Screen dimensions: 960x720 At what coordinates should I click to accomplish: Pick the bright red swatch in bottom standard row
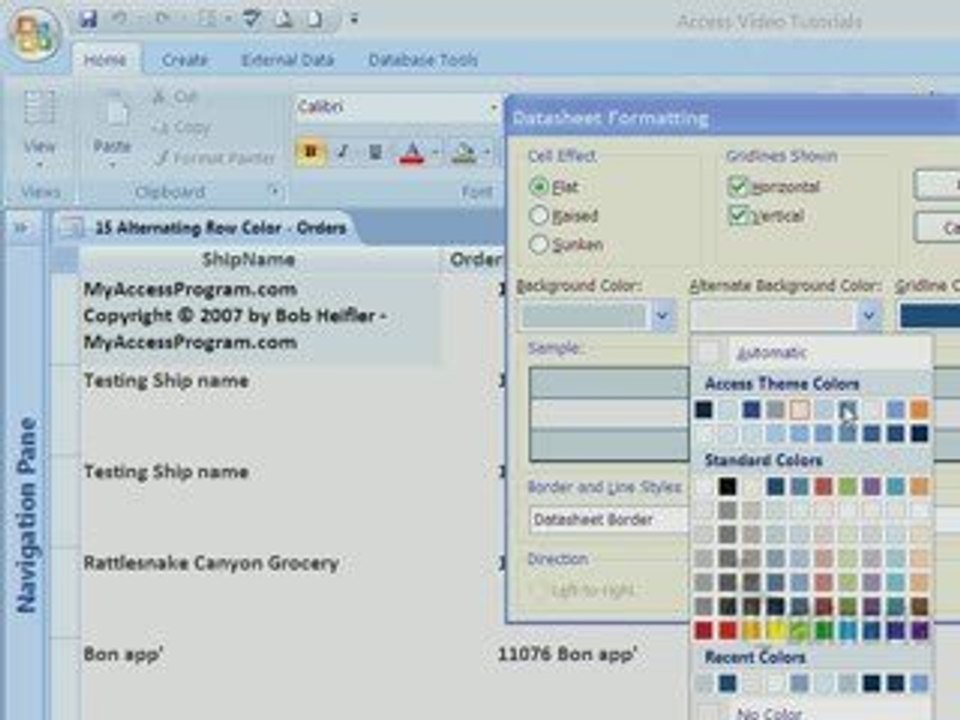[727, 631]
